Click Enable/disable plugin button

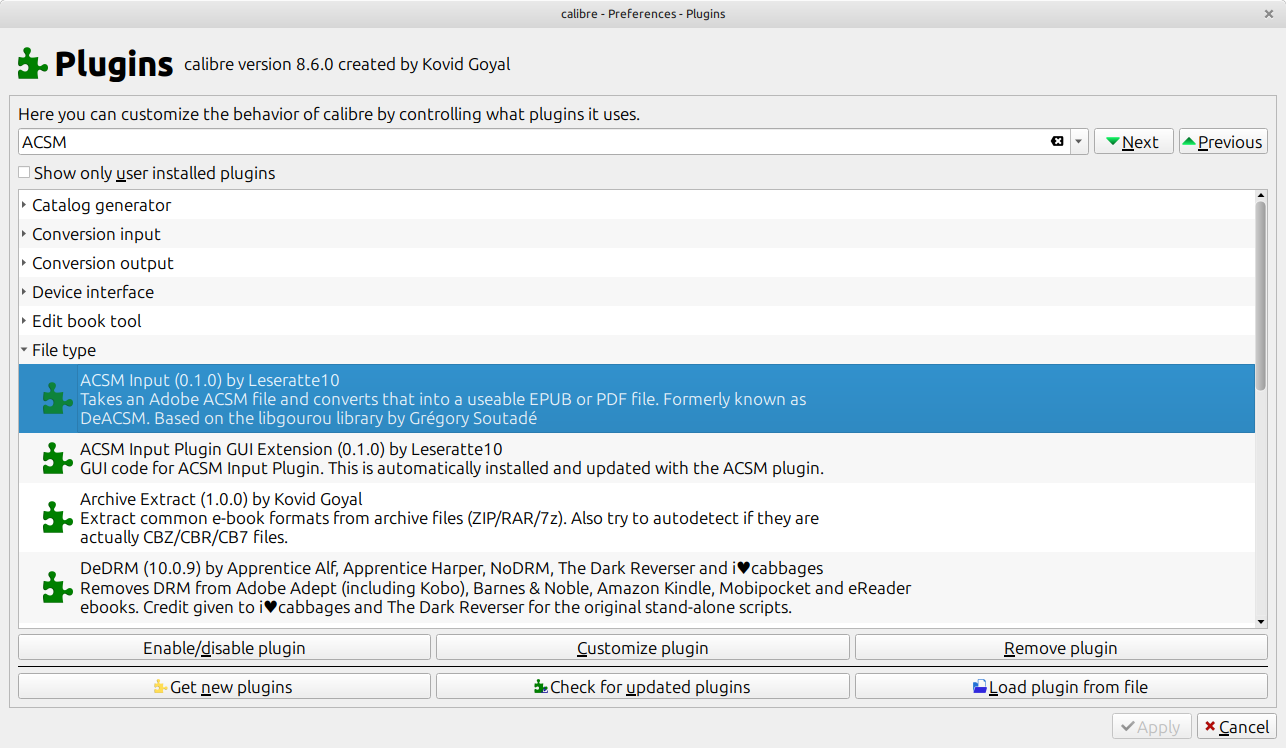(224, 648)
